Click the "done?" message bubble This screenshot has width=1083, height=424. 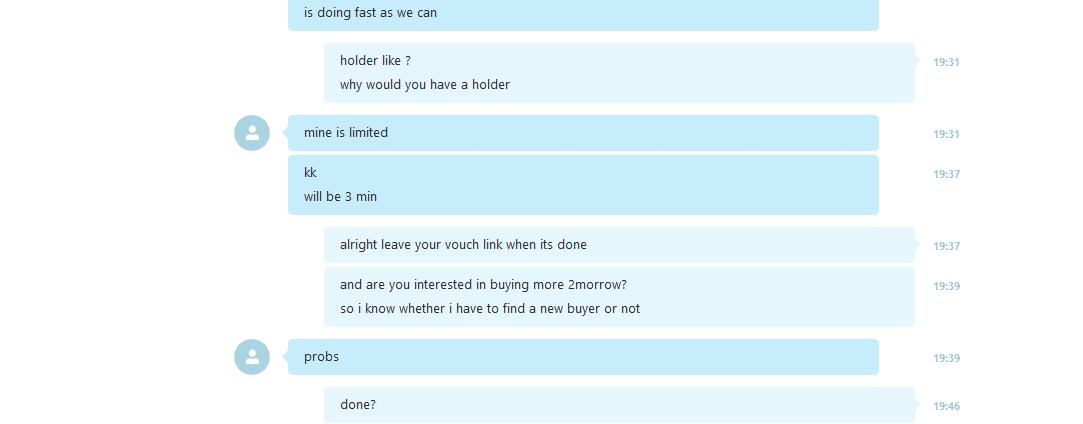click(619, 405)
